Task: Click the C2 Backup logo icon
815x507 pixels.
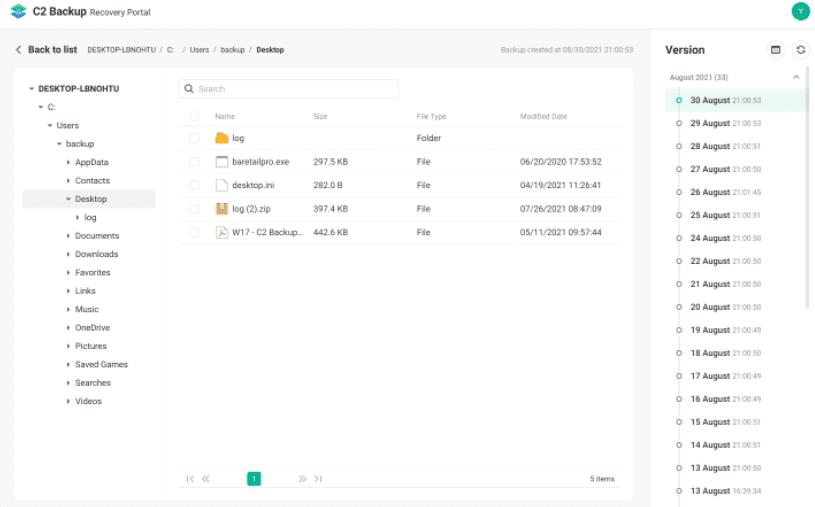Action: coord(18,12)
